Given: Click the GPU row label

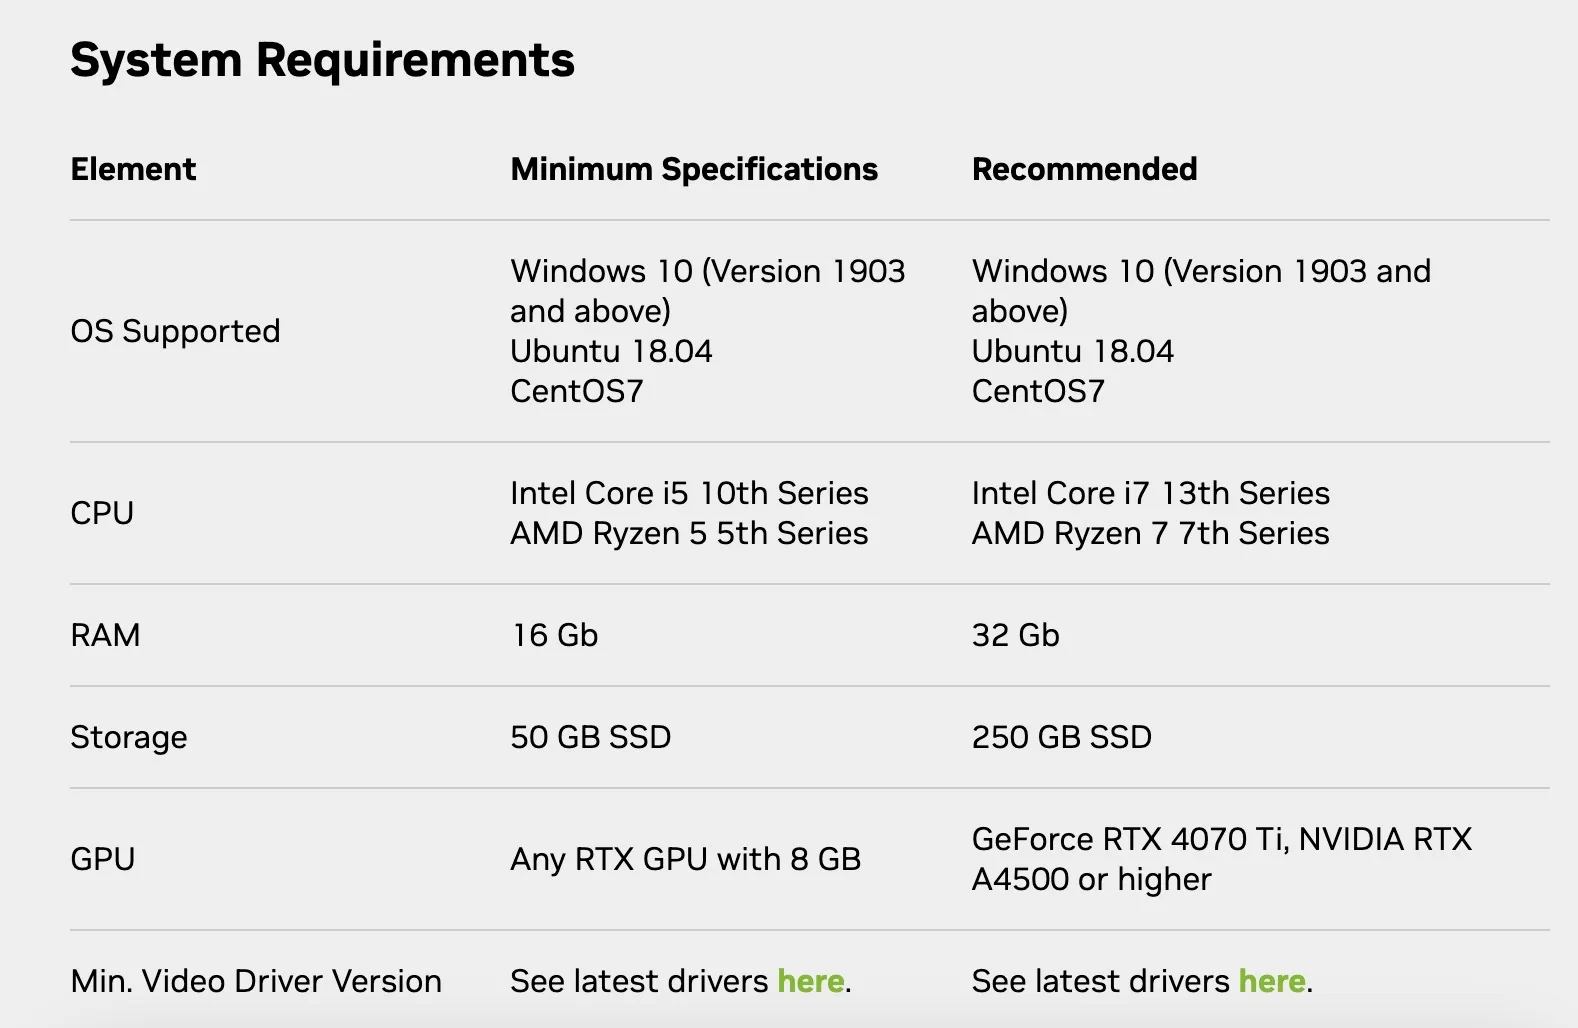Looking at the screenshot, I should tap(102, 859).
